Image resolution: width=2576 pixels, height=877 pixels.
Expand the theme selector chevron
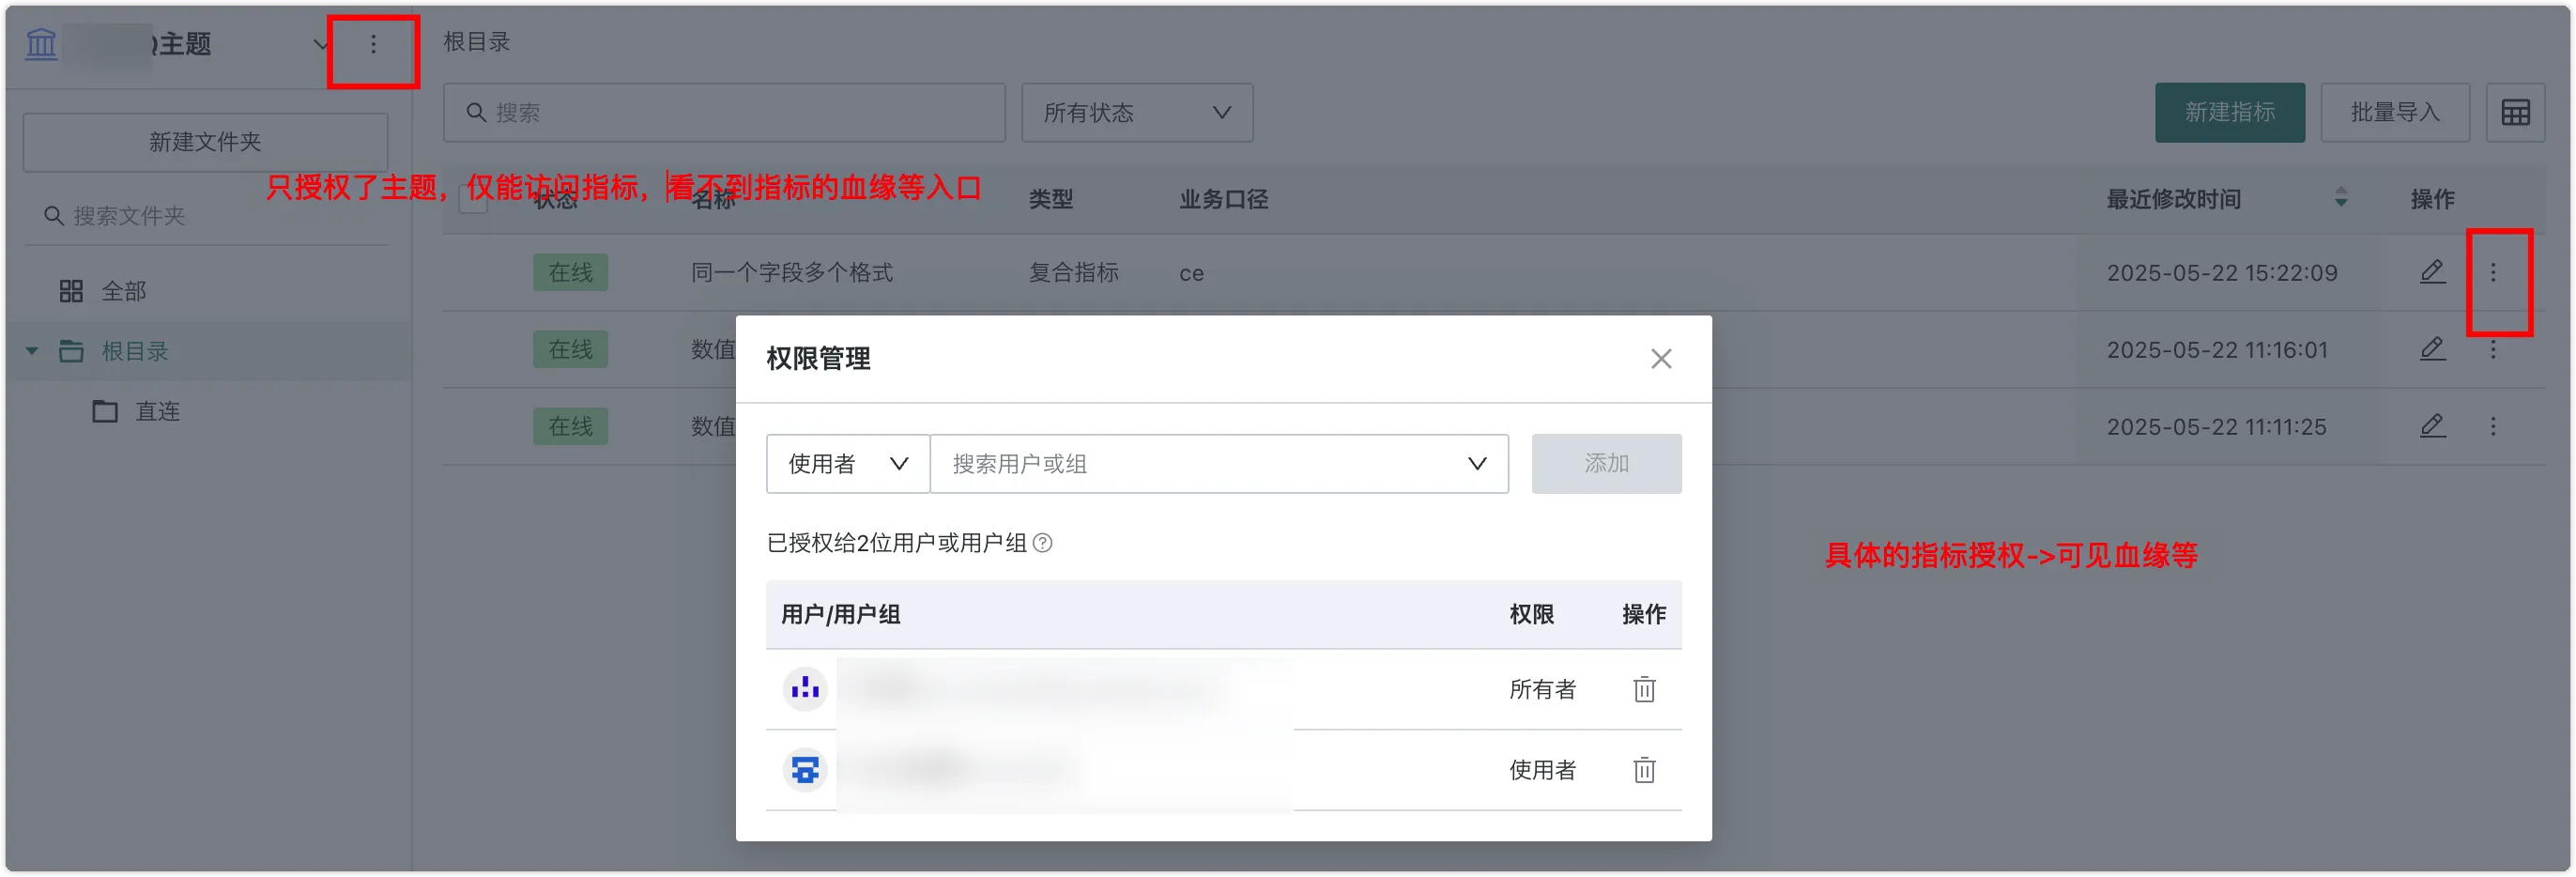(x=320, y=44)
